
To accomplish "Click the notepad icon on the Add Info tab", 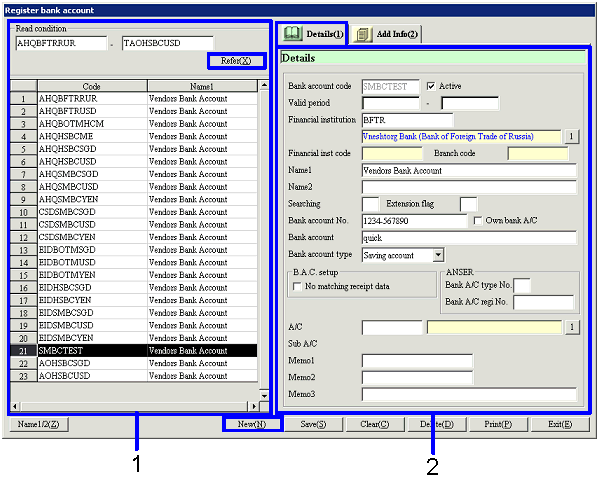I will tap(362, 35).
